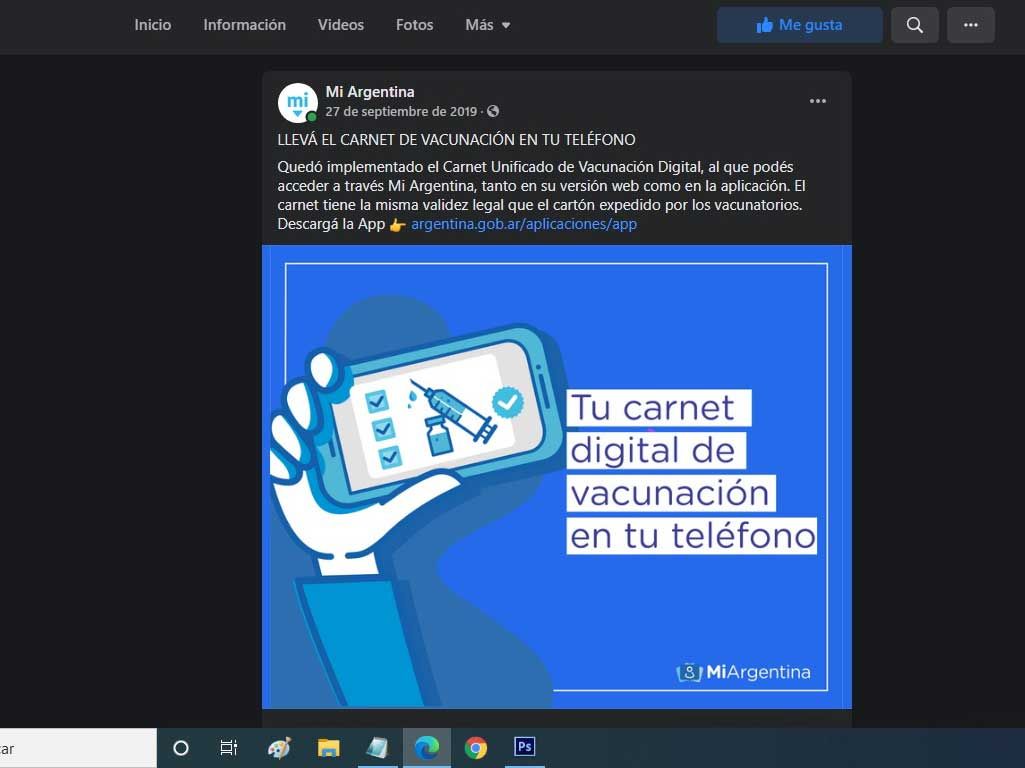Open the Videos tab
This screenshot has width=1025, height=768.
point(341,25)
